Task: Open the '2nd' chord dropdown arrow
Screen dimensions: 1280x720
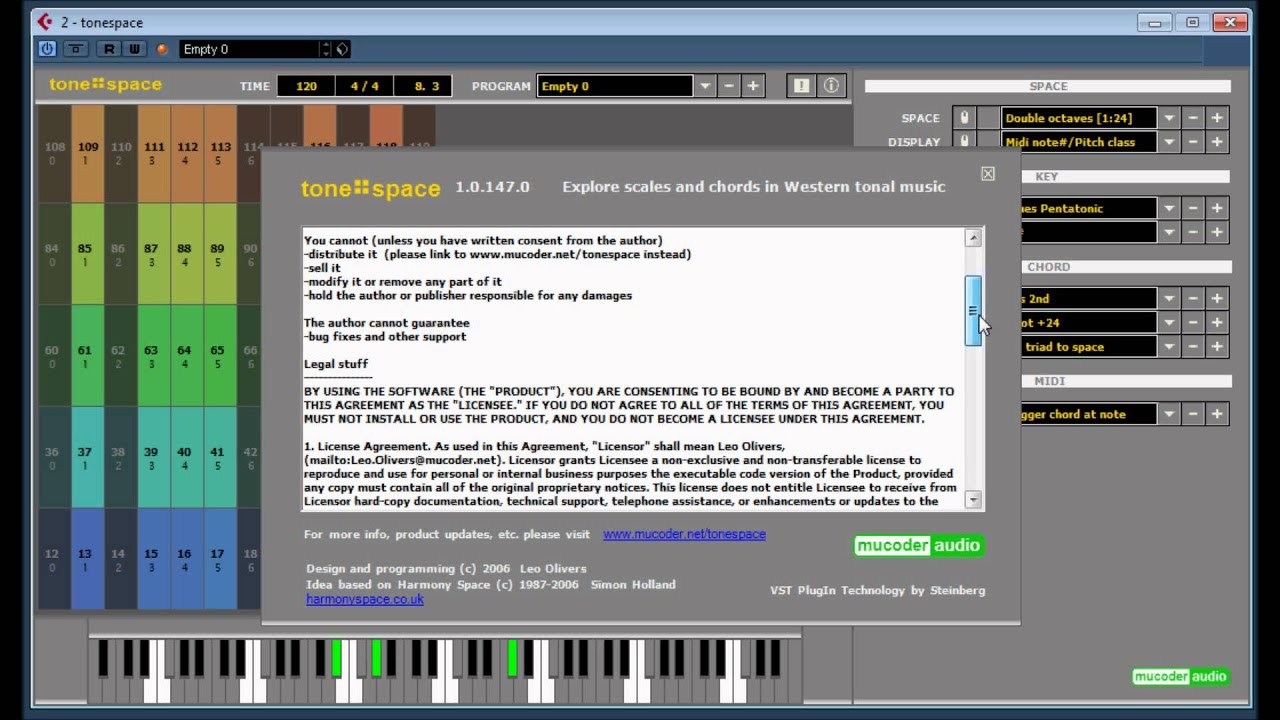Action: coord(1169,298)
